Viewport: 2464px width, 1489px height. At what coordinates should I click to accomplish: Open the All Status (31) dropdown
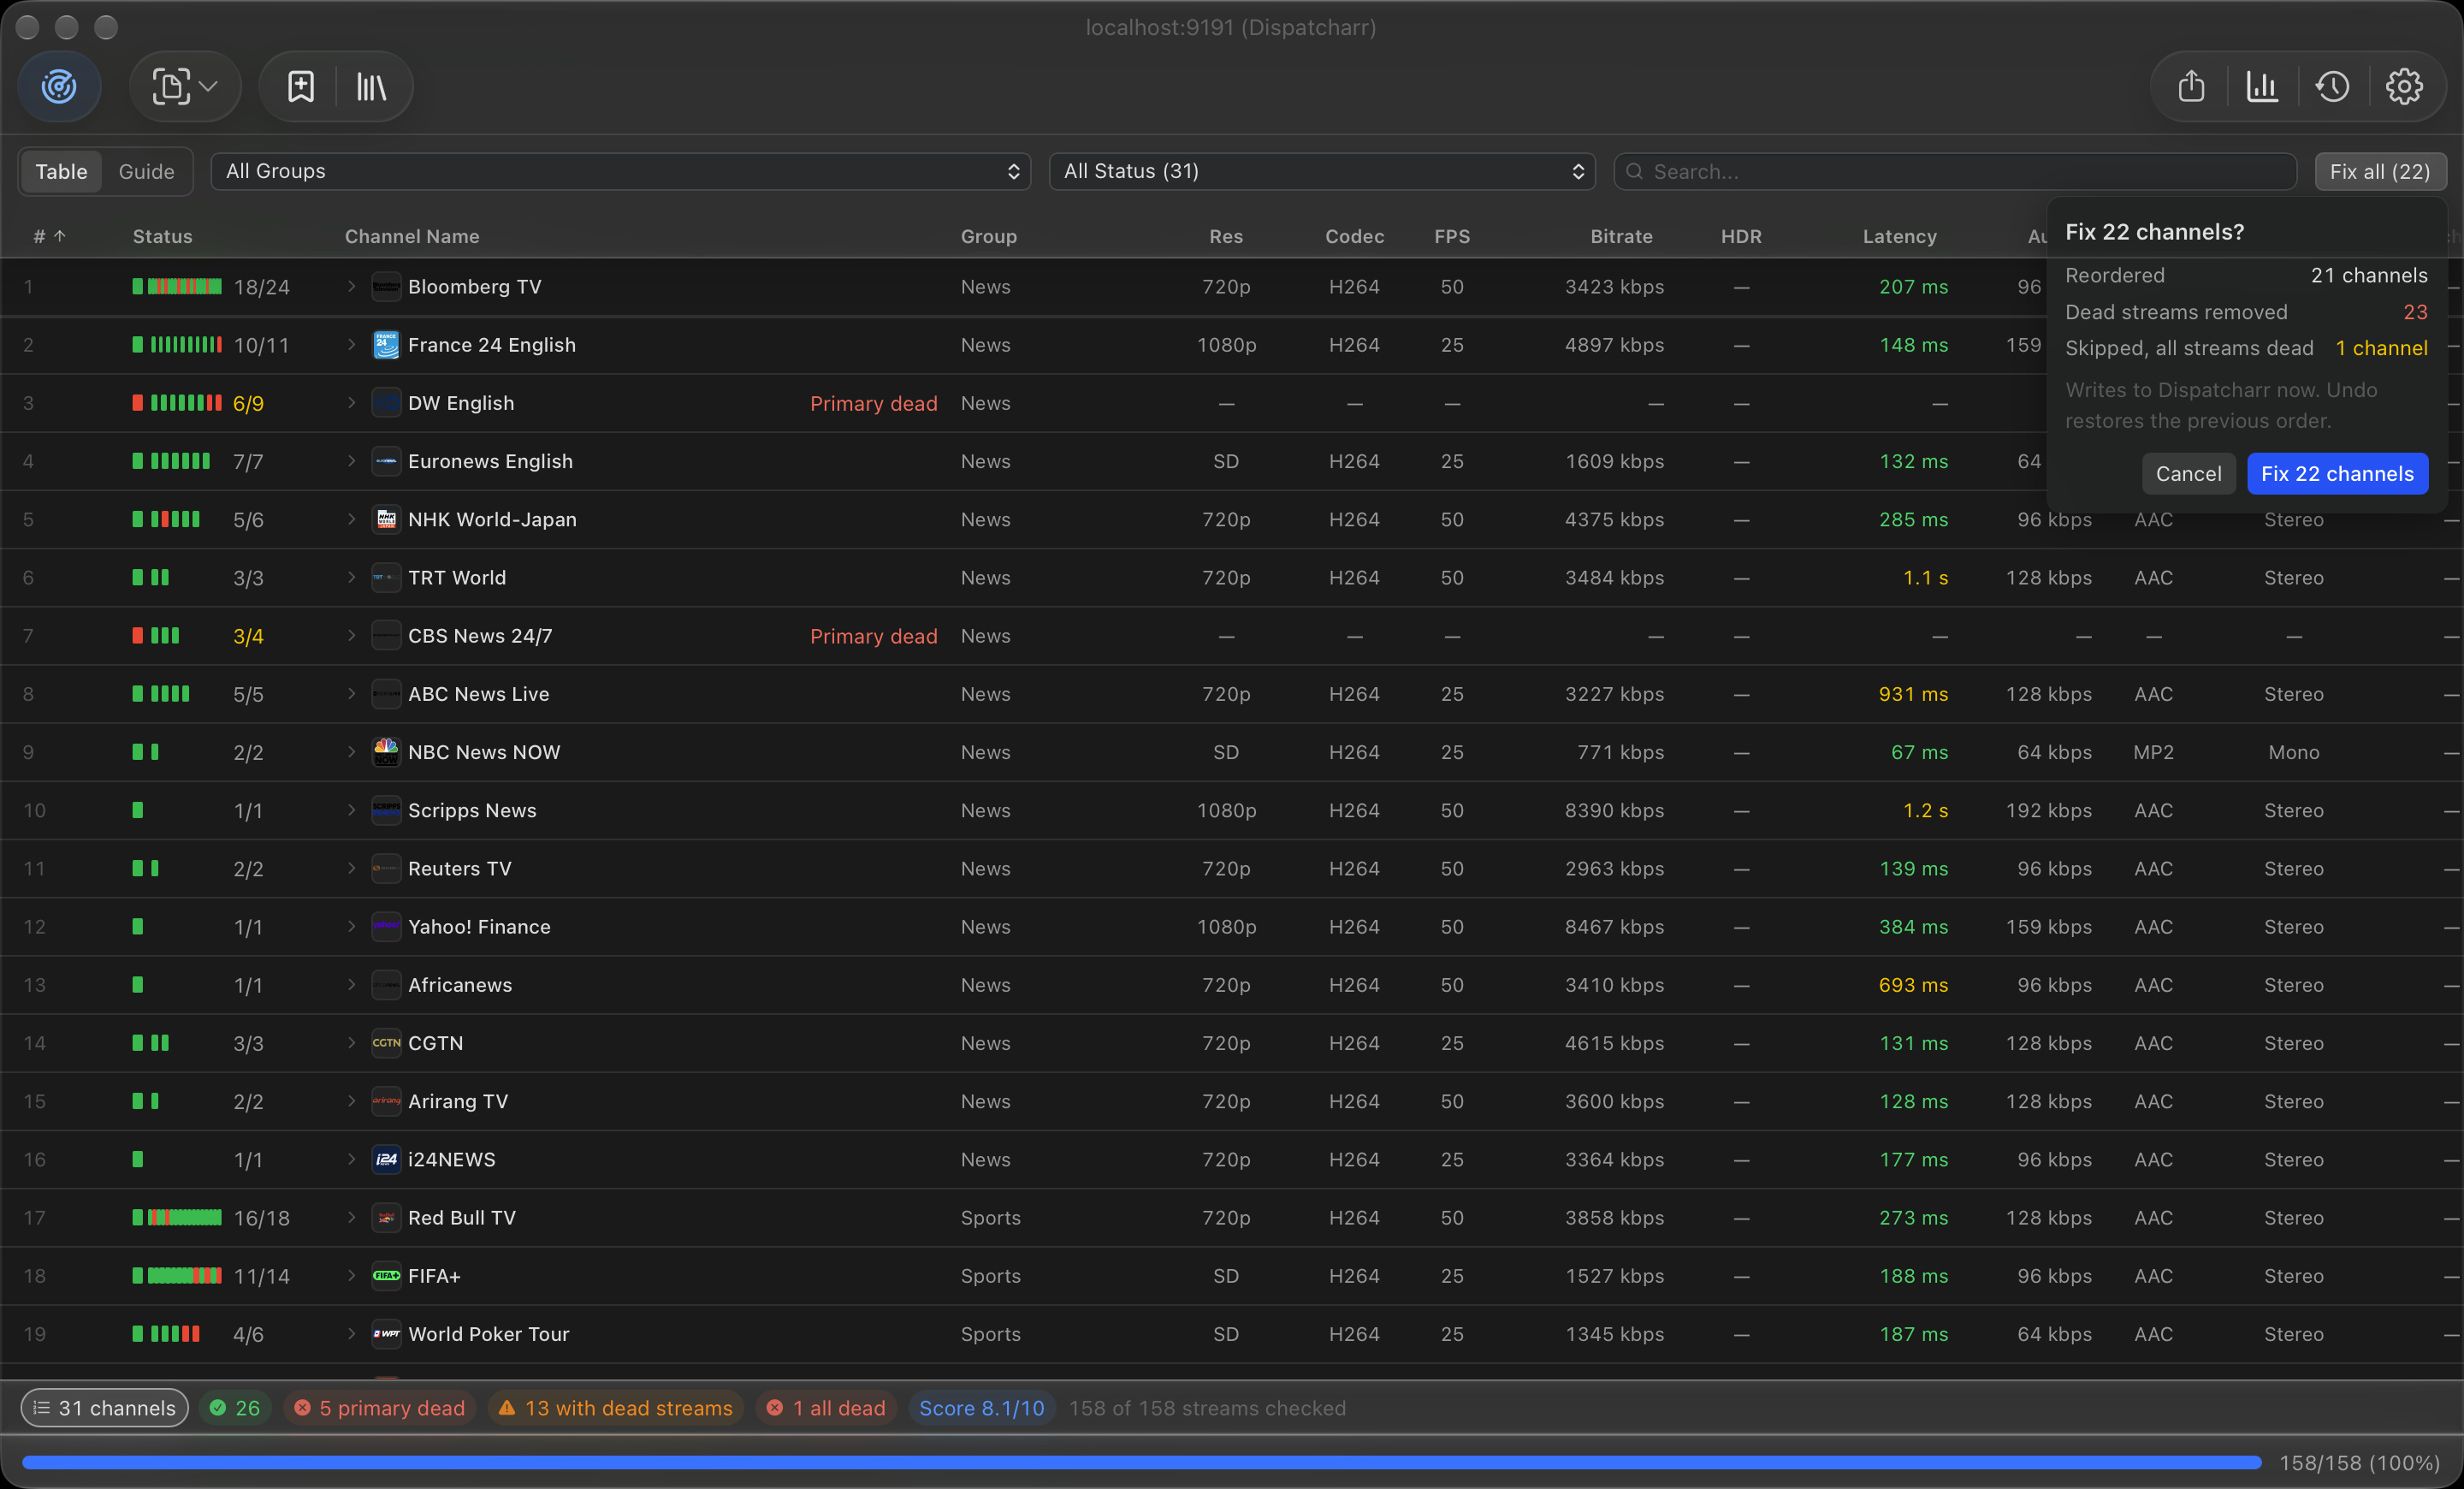click(x=1322, y=171)
